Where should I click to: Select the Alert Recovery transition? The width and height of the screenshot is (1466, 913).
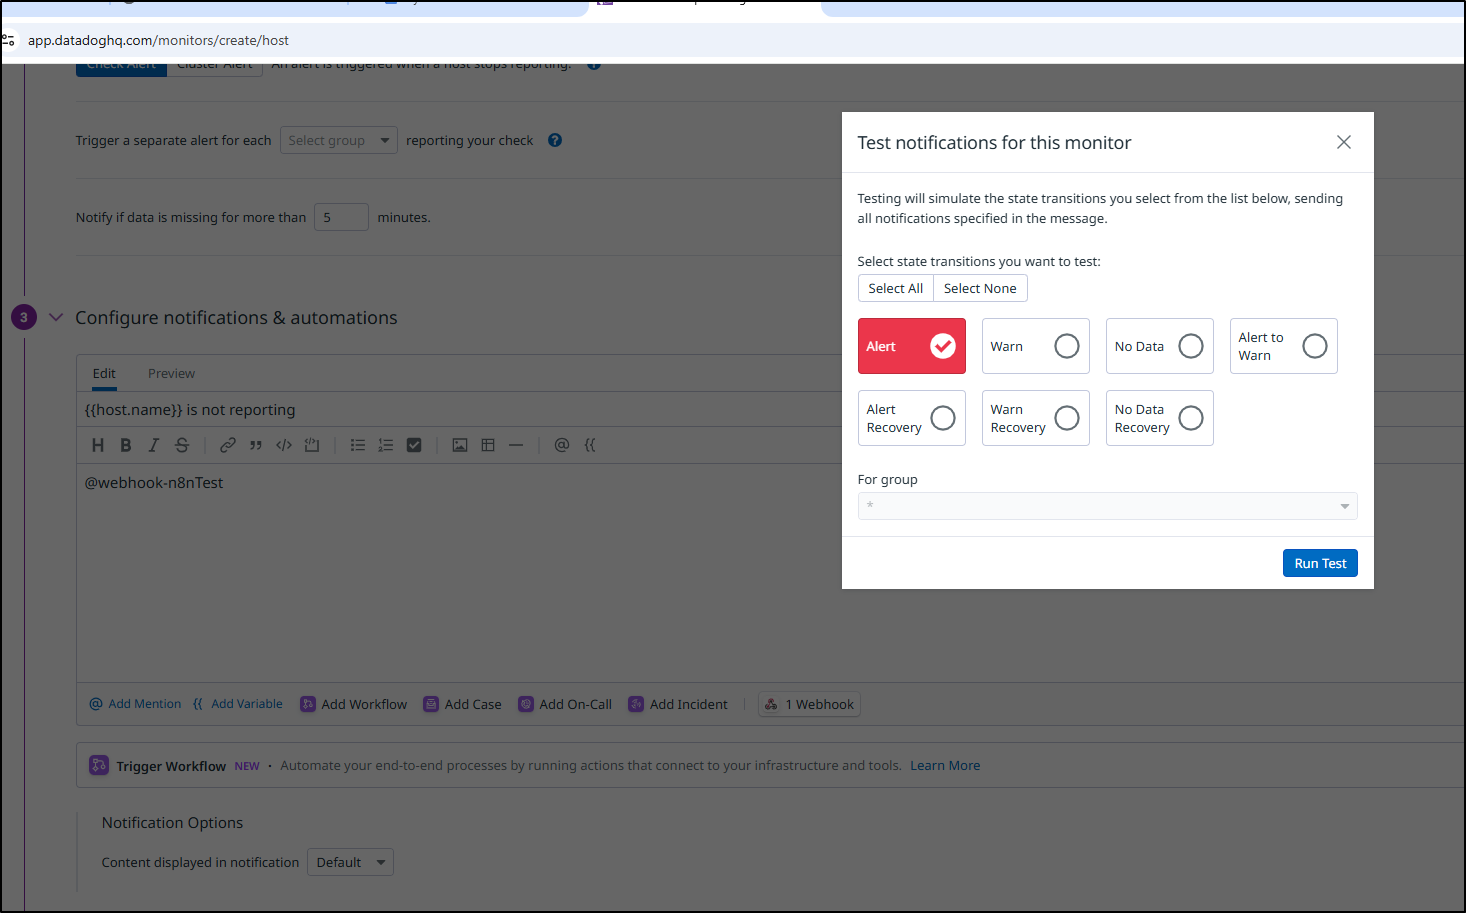click(x=912, y=418)
